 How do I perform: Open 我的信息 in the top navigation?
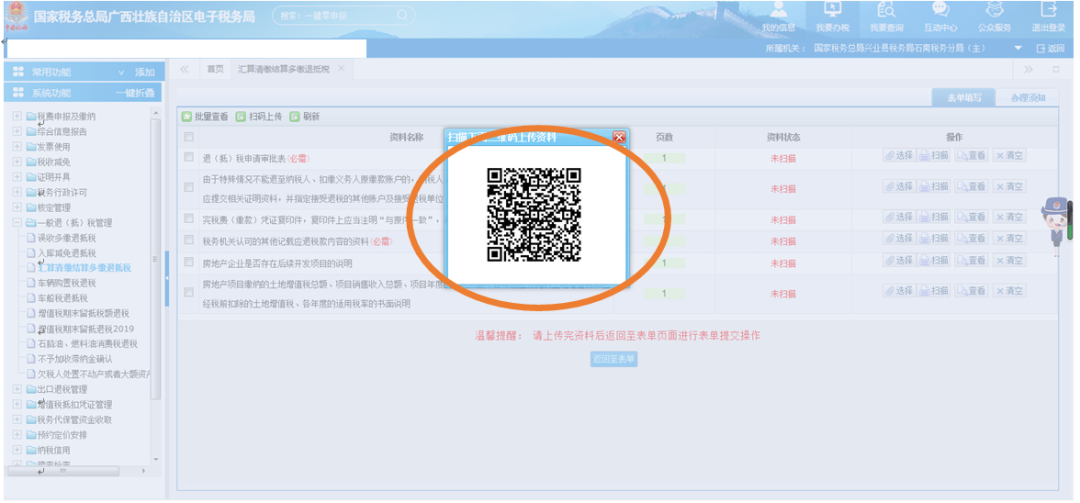point(778,17)
